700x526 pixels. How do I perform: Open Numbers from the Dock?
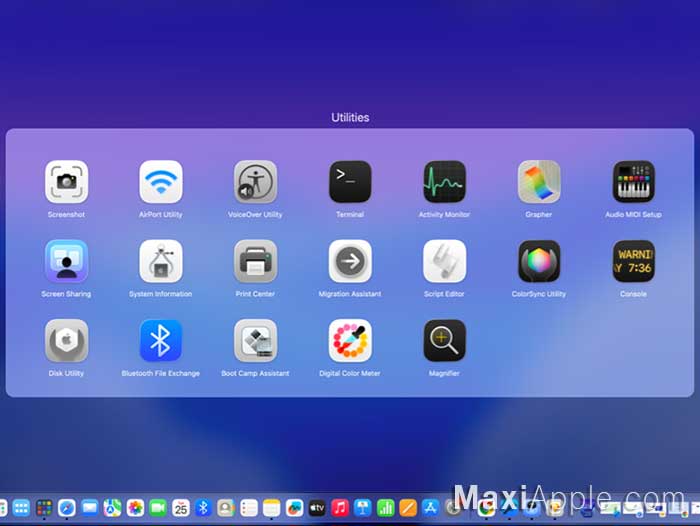pyautogui.click(x=385, y=508)
